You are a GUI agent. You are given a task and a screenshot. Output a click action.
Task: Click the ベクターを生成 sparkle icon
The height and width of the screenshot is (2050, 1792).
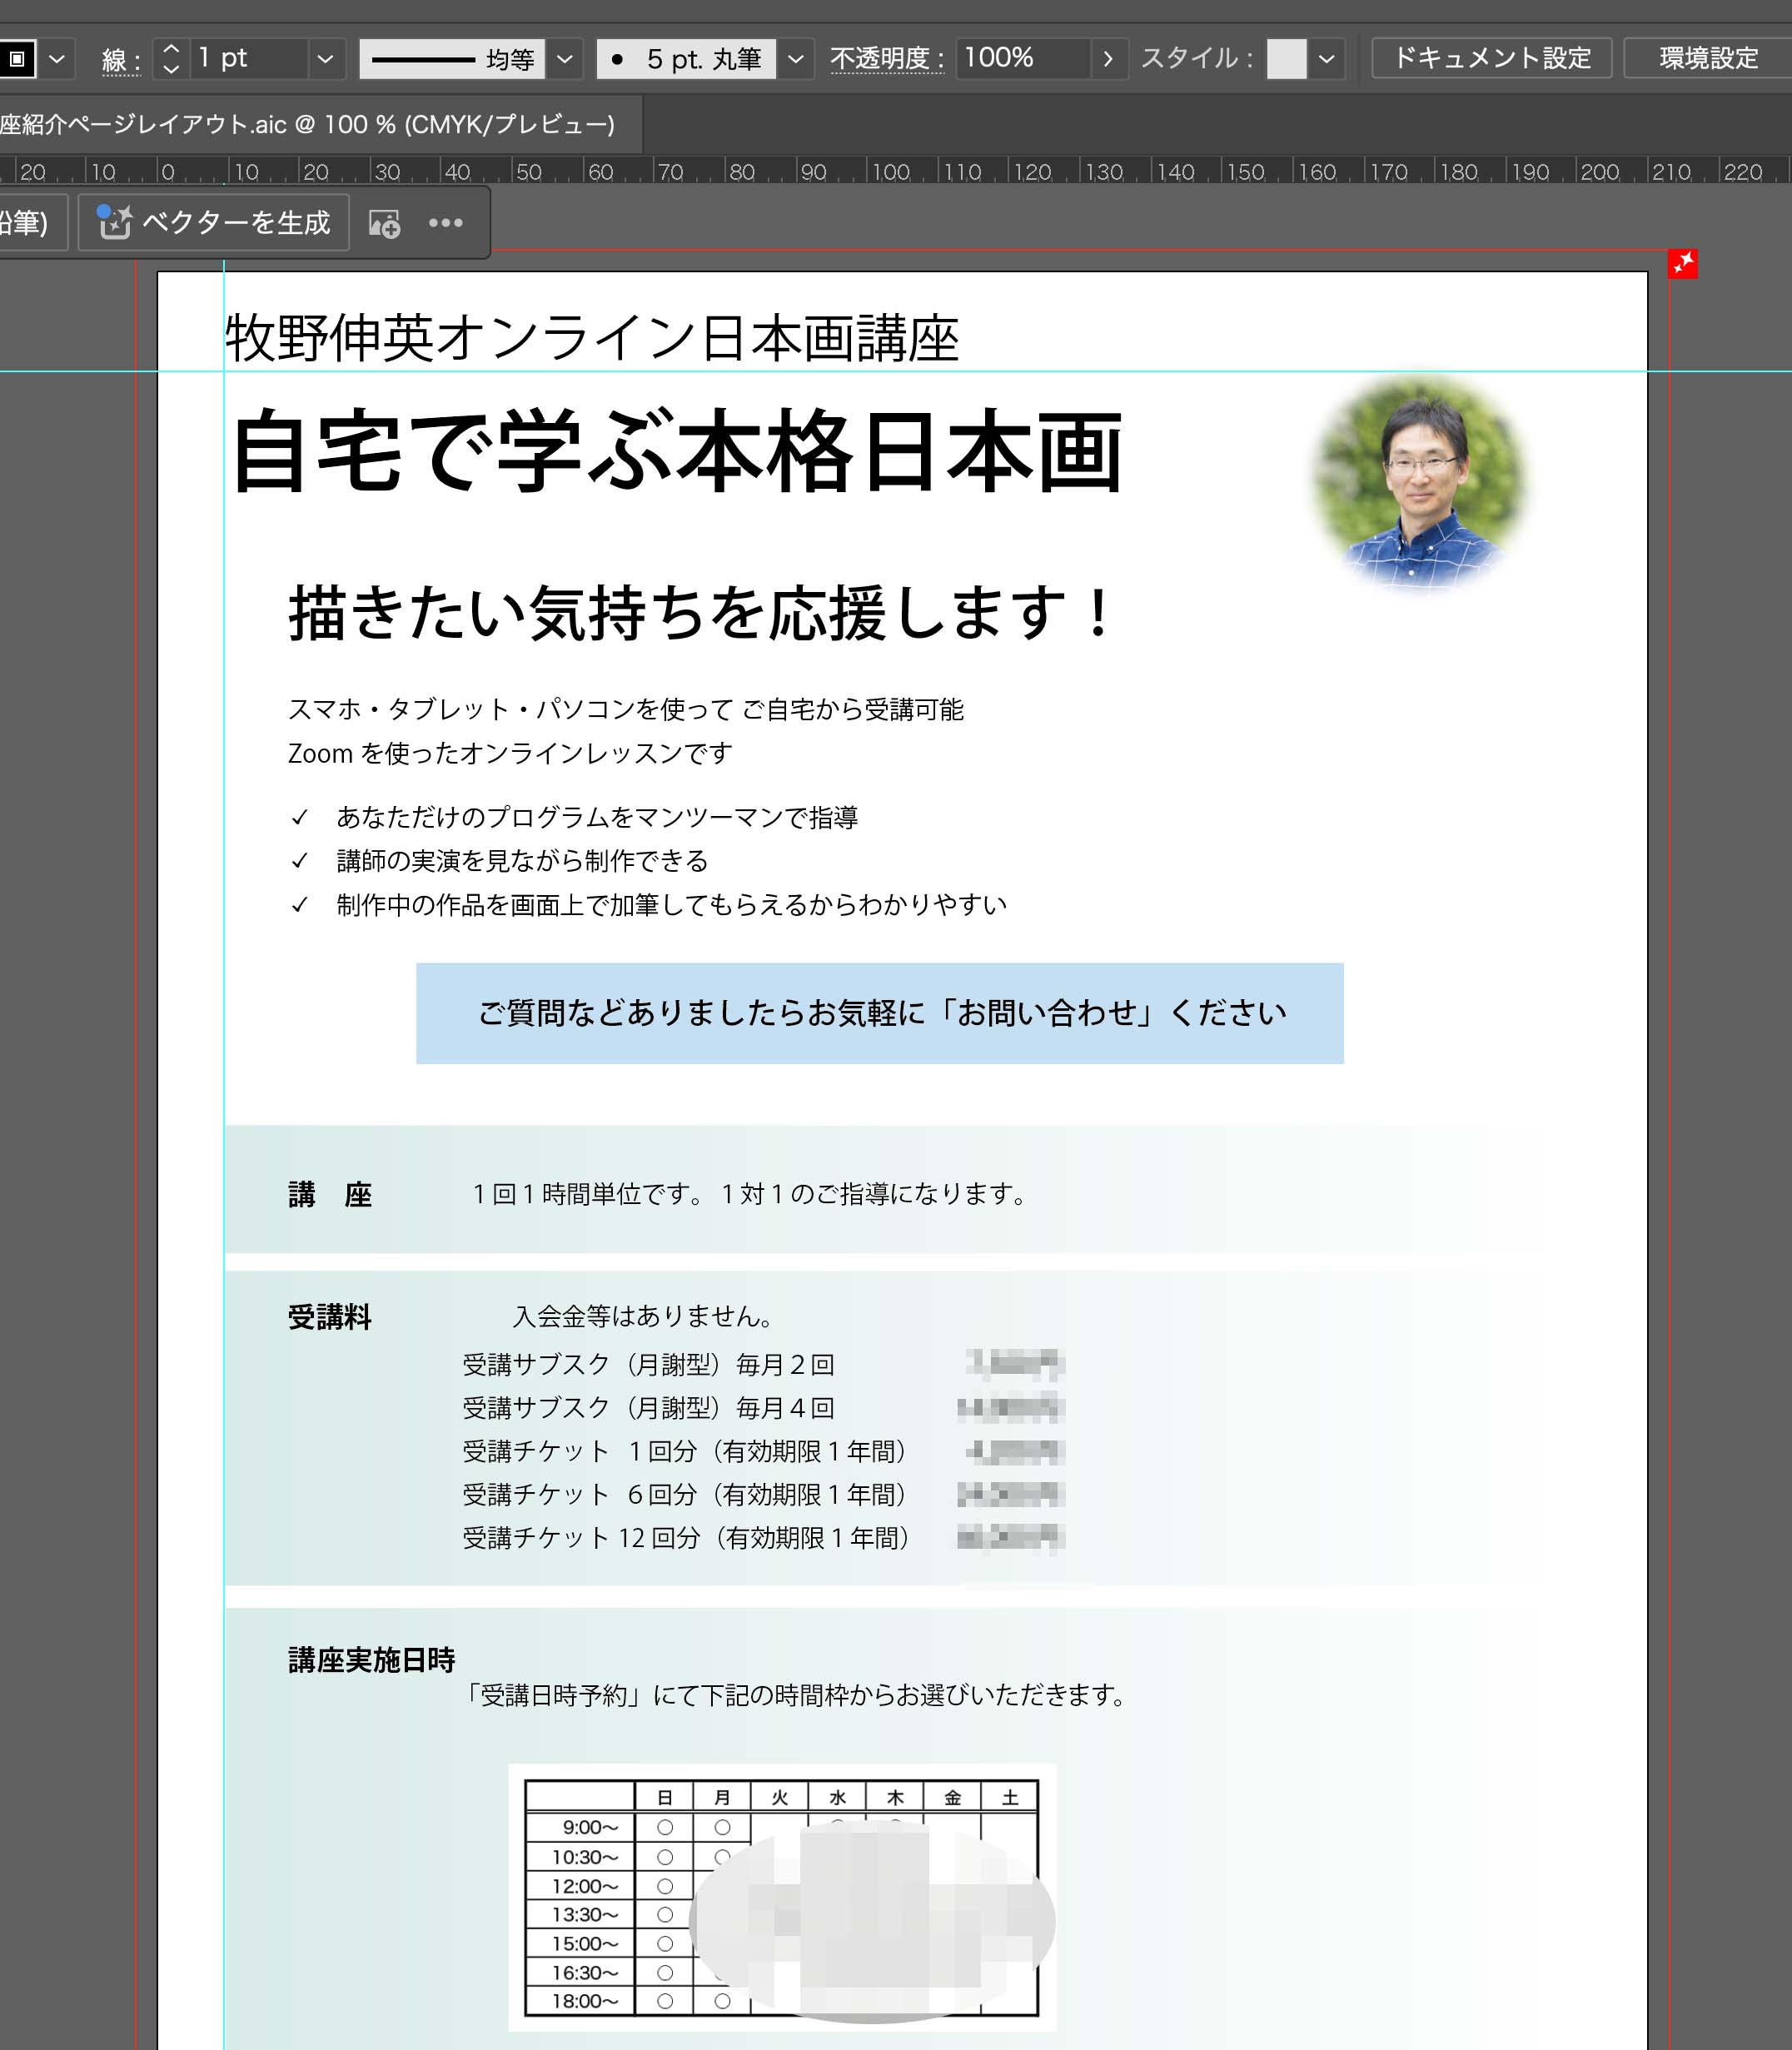(115, 222)
